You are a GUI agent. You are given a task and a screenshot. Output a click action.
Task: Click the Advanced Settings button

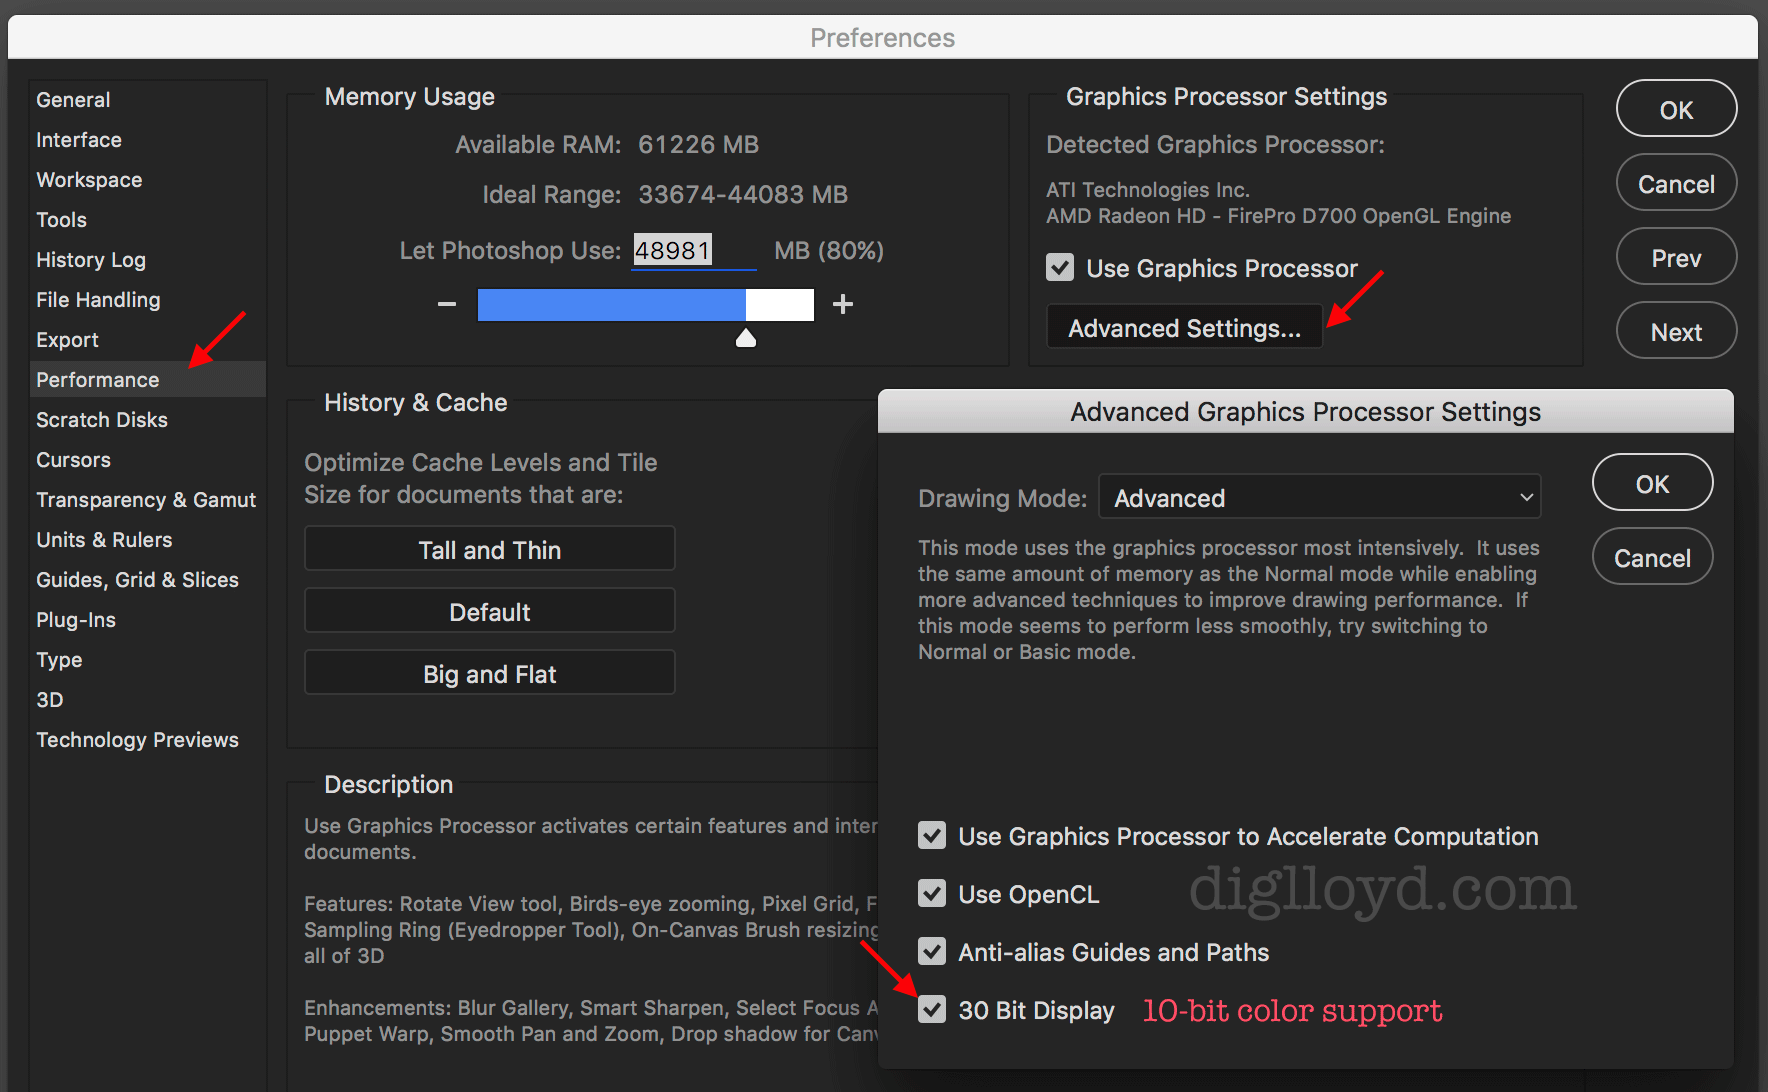coord(1184,327)
